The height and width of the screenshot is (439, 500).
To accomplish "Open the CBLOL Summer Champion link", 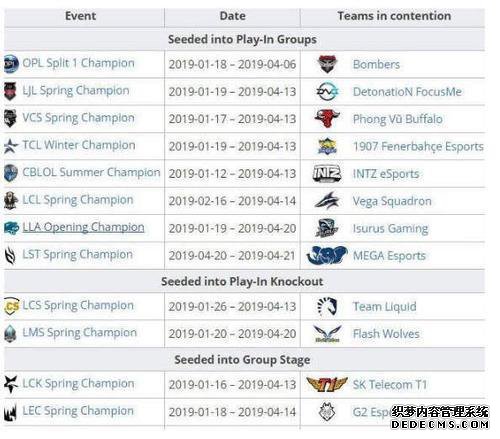I will click(x=91, y=172).
